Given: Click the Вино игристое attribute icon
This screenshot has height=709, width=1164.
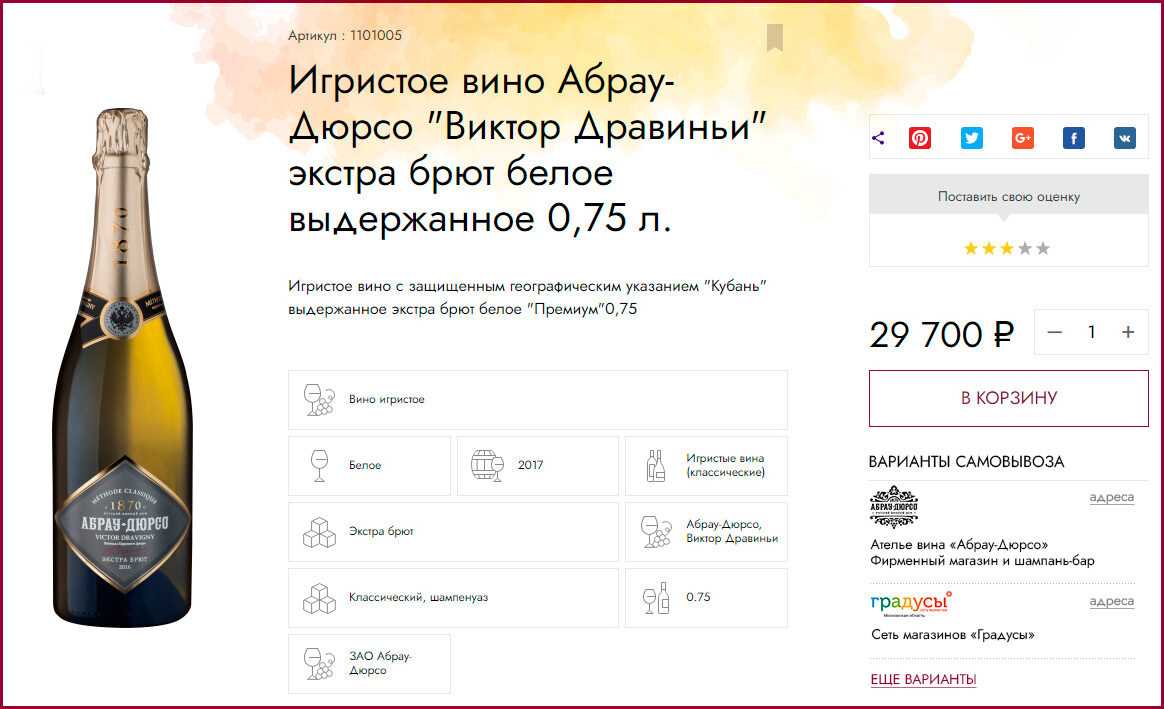Looking at the screenshot, I should tap(318, 400).
